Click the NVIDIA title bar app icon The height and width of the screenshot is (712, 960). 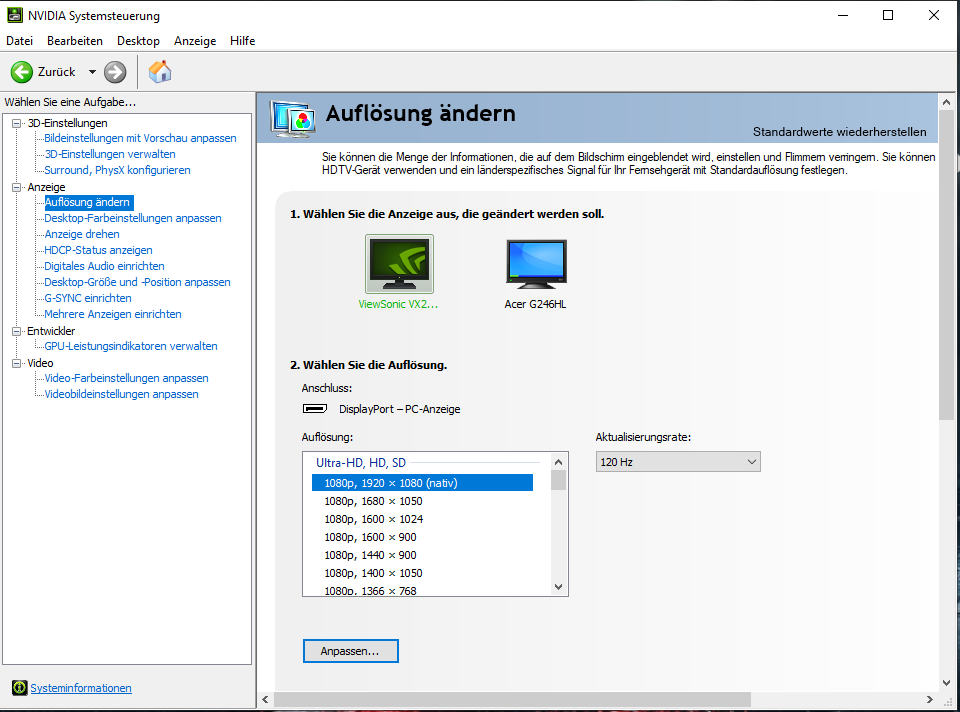[15, 15]
